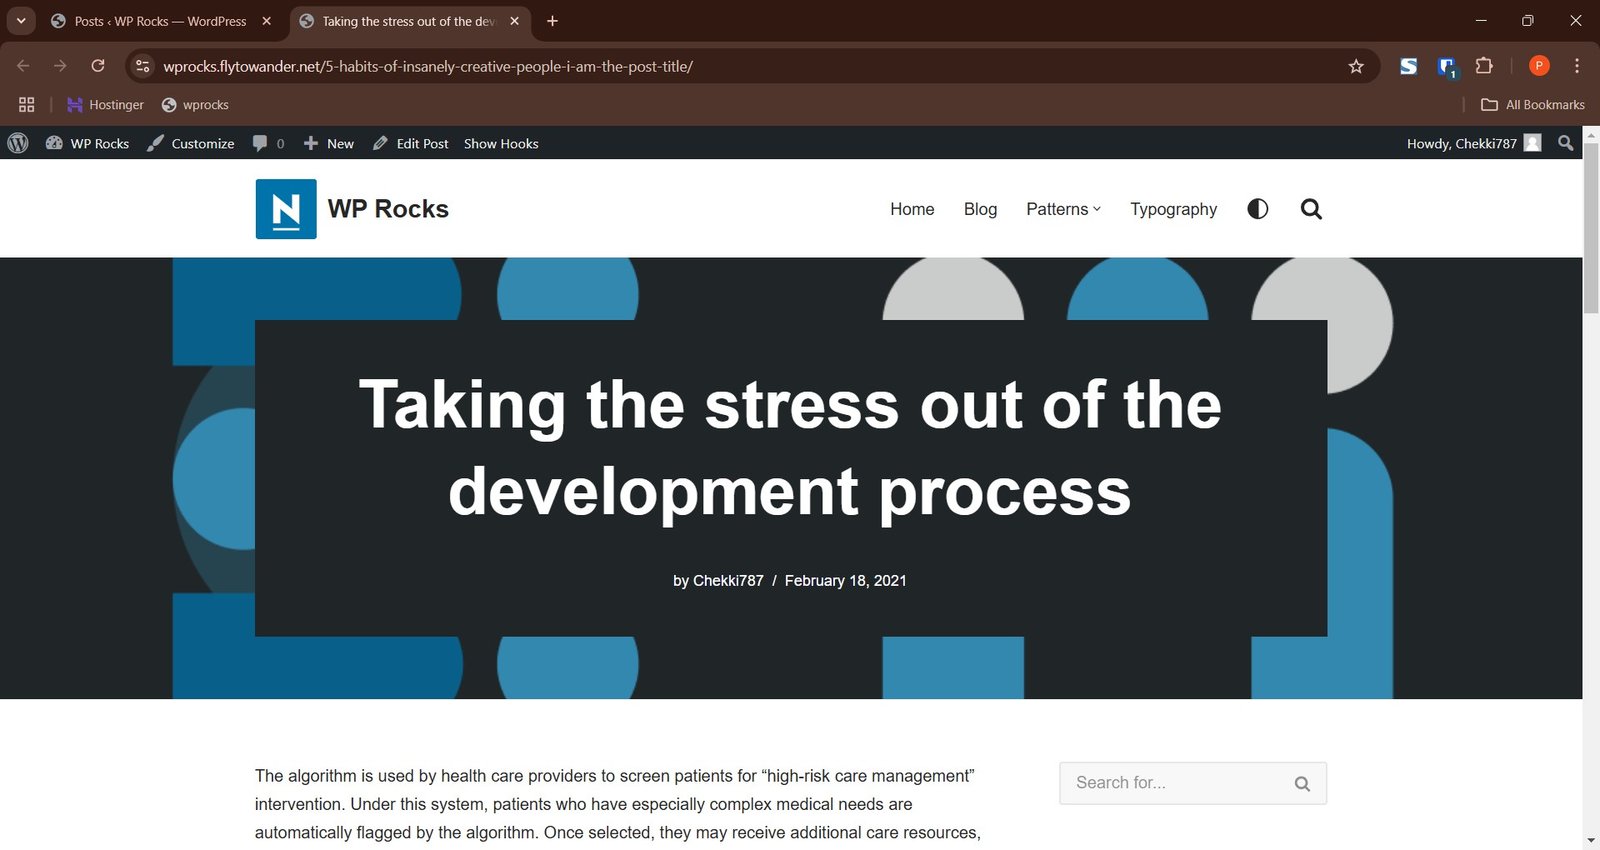Screen dimensions: 1600x850
Task: Toggle the dark/light mode contrast icon
Action: pyautogui.click(x=1258, y=209)
